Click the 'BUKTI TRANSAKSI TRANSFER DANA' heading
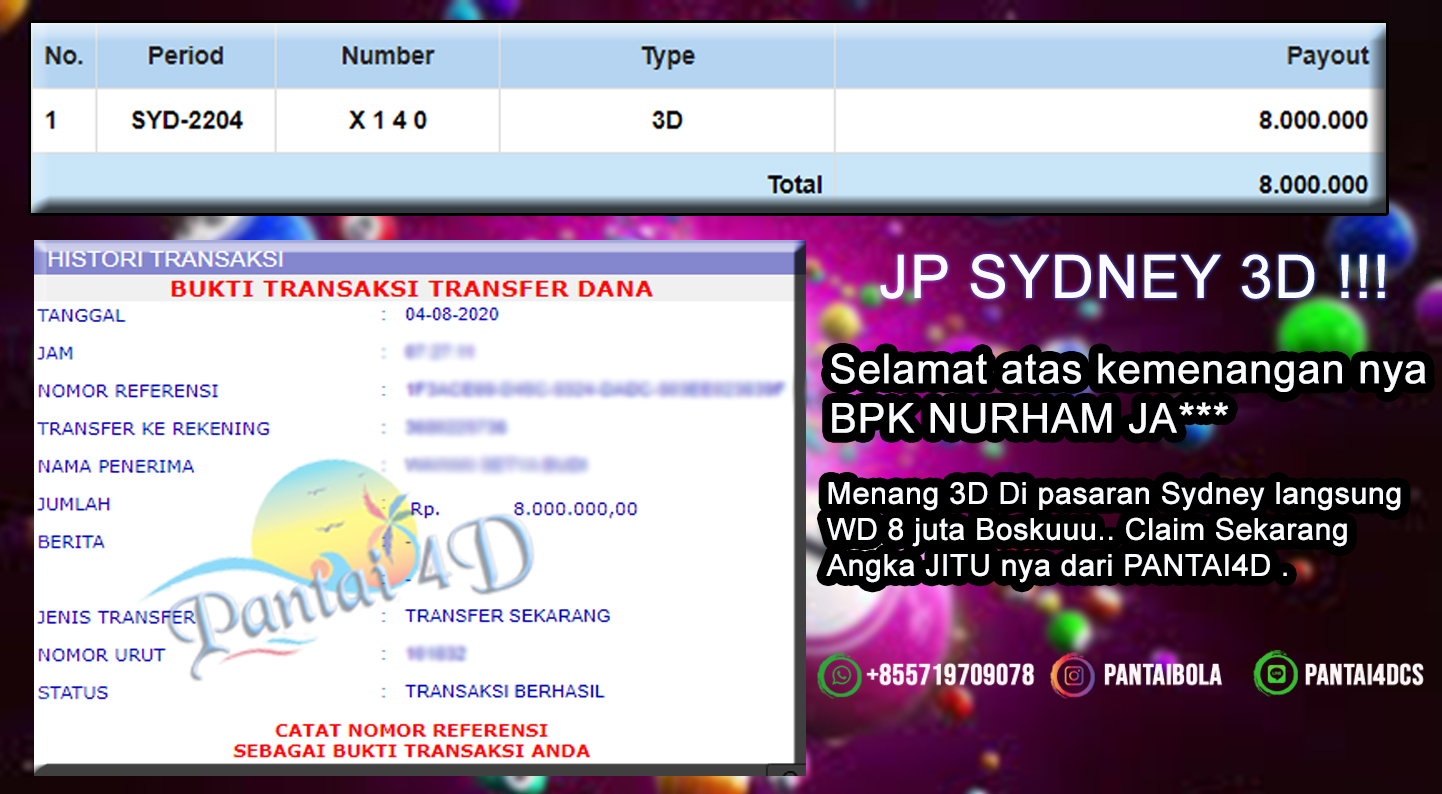Viewport: 1442px width, 794px height. tap(411, 289)
